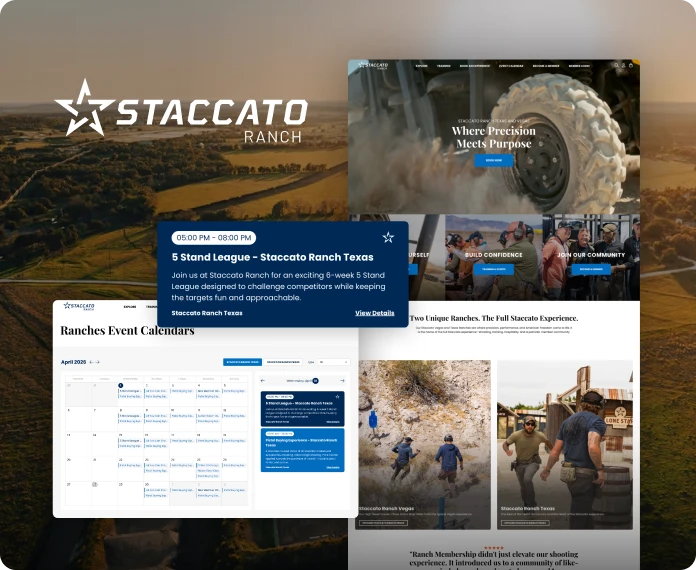This screenshot has height=570, width=696.
Task: Open the shopping bag icon in homepage header
Action: [631, 65]
